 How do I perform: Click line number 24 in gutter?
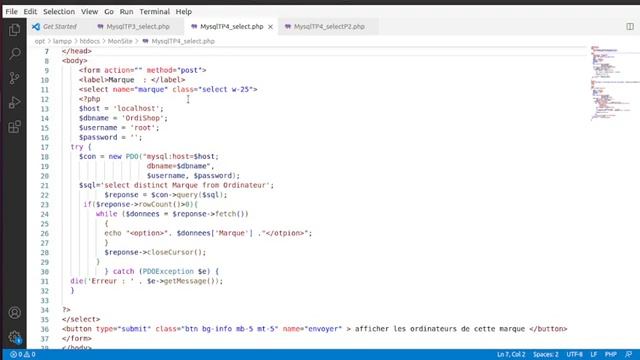coord(44,214)
